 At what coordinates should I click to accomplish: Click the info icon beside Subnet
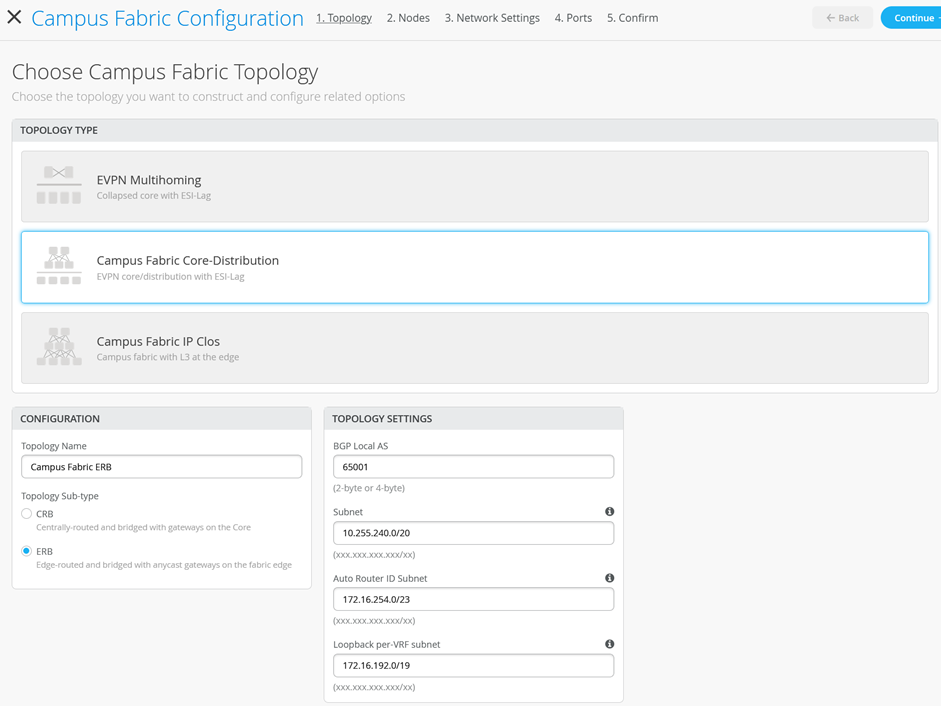pos(609,512)
